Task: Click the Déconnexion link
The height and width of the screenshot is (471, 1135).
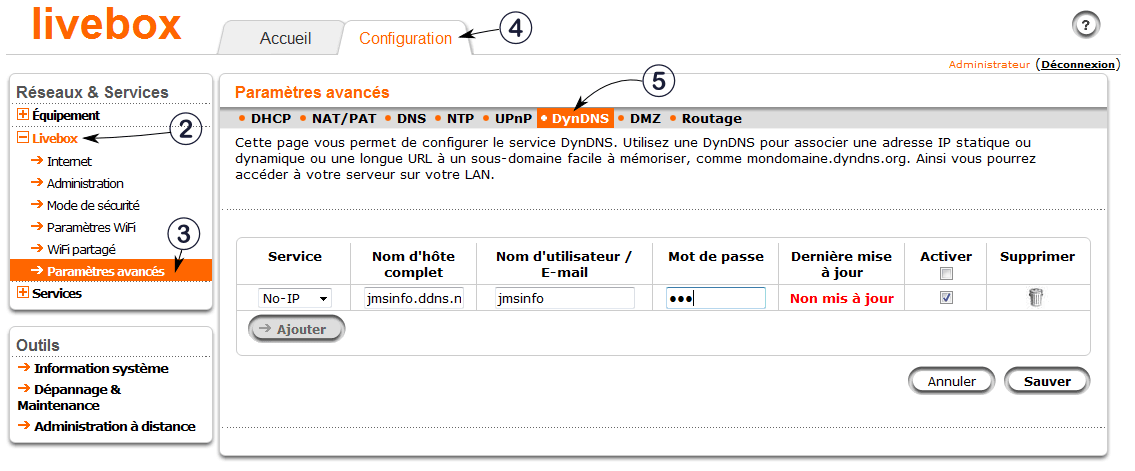Action: point(1079,64)
